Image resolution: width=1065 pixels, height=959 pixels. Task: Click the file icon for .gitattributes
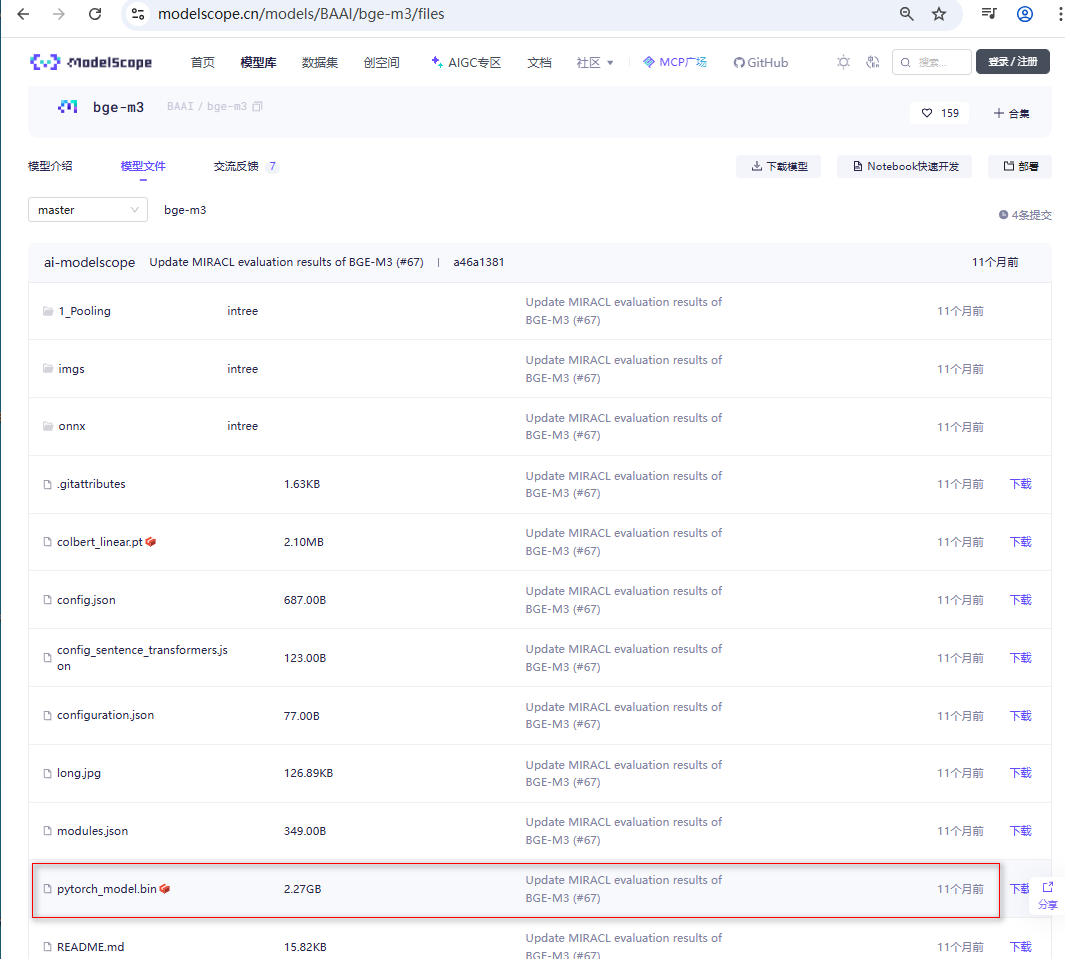pyautogui.click(x=48, y=484)
